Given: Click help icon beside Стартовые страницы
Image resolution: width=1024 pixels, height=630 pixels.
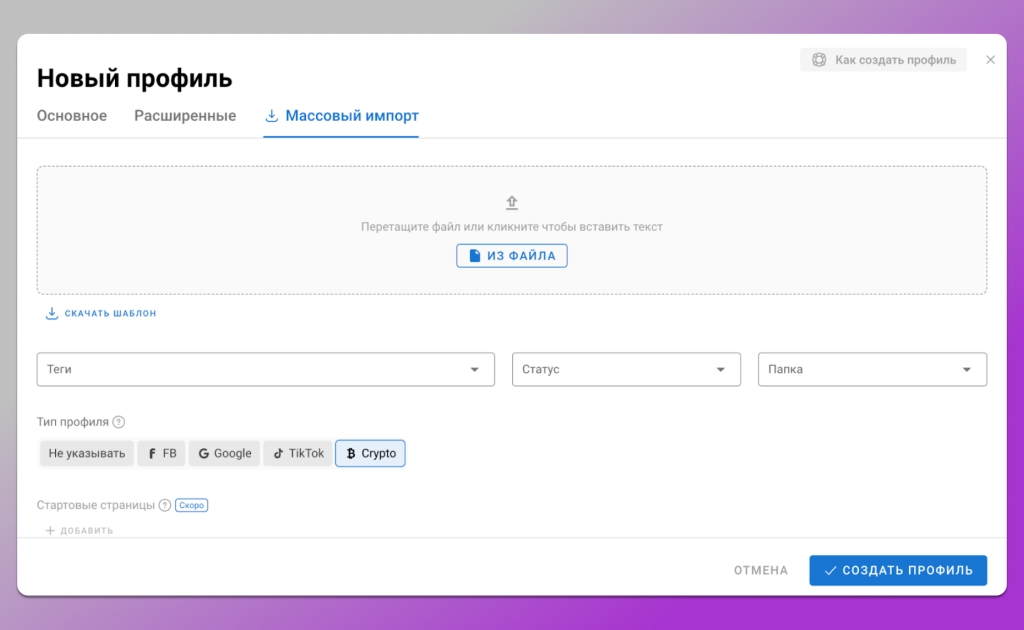Looking at the screenshot, I should [165, 505].
